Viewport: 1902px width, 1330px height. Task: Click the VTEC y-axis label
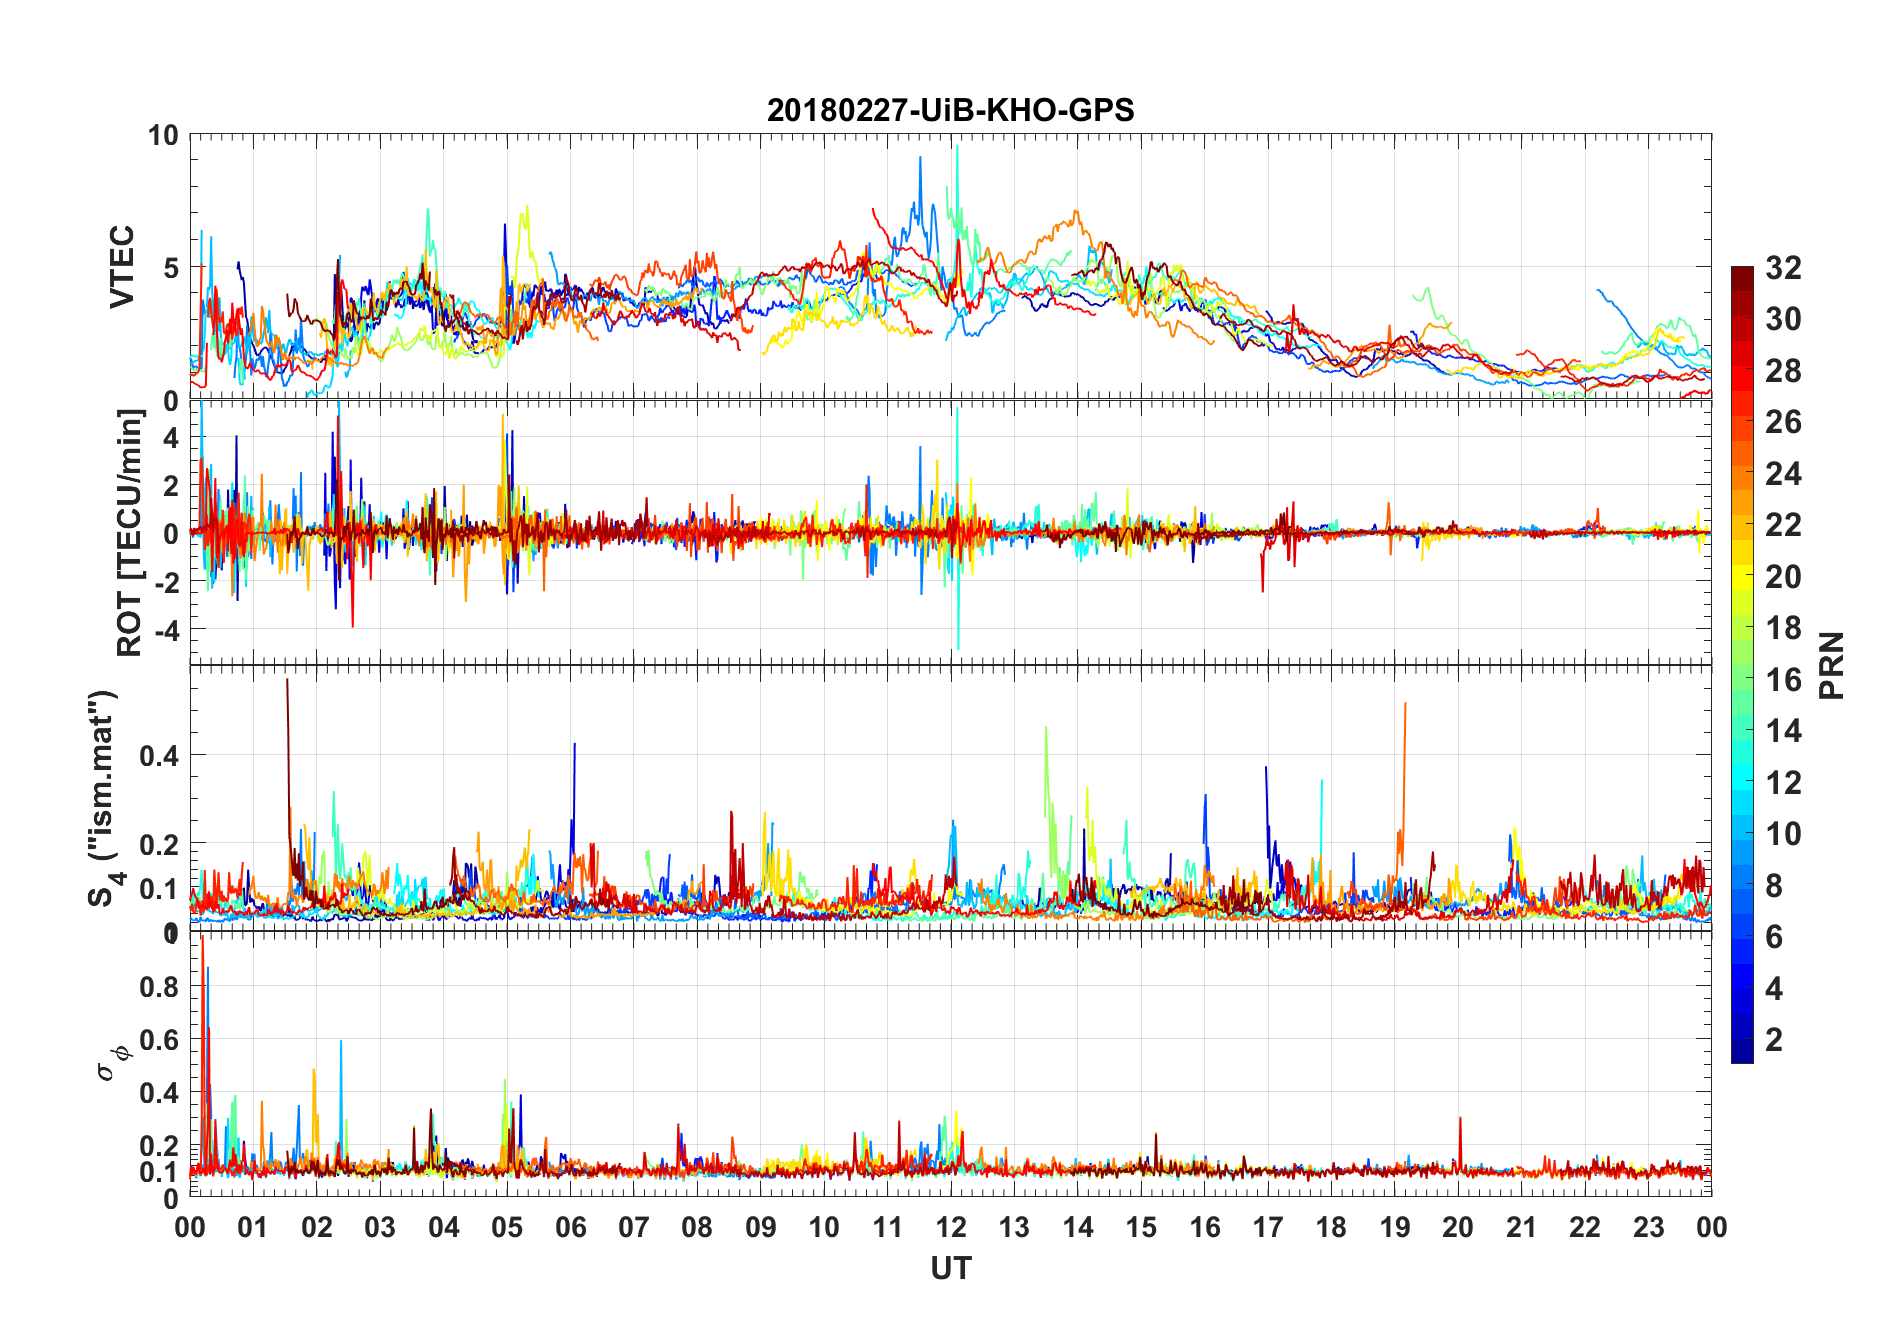pos(122,267)
